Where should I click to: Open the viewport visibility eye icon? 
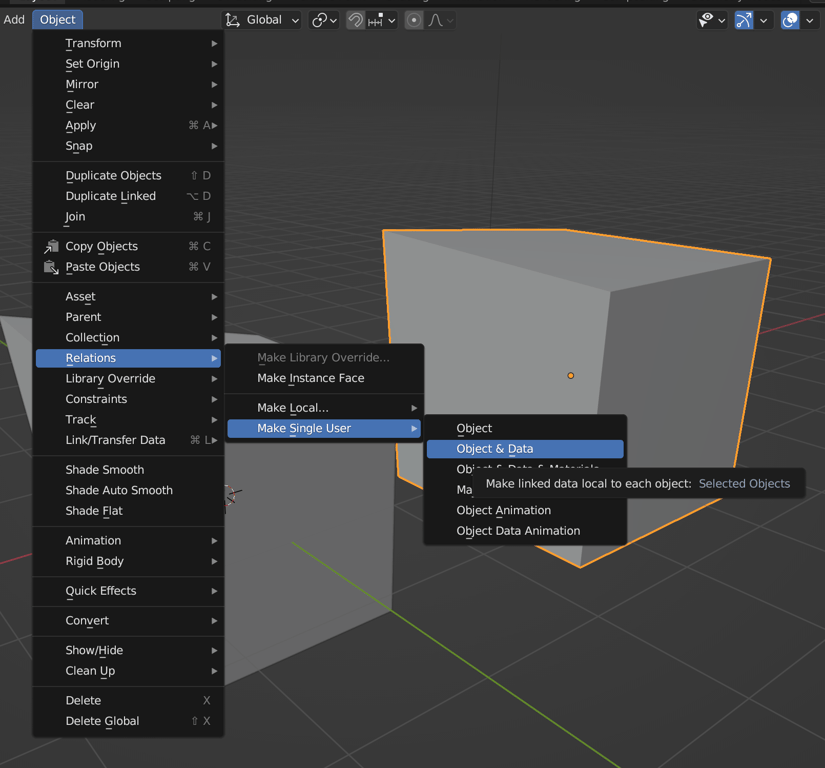point(707,20)
